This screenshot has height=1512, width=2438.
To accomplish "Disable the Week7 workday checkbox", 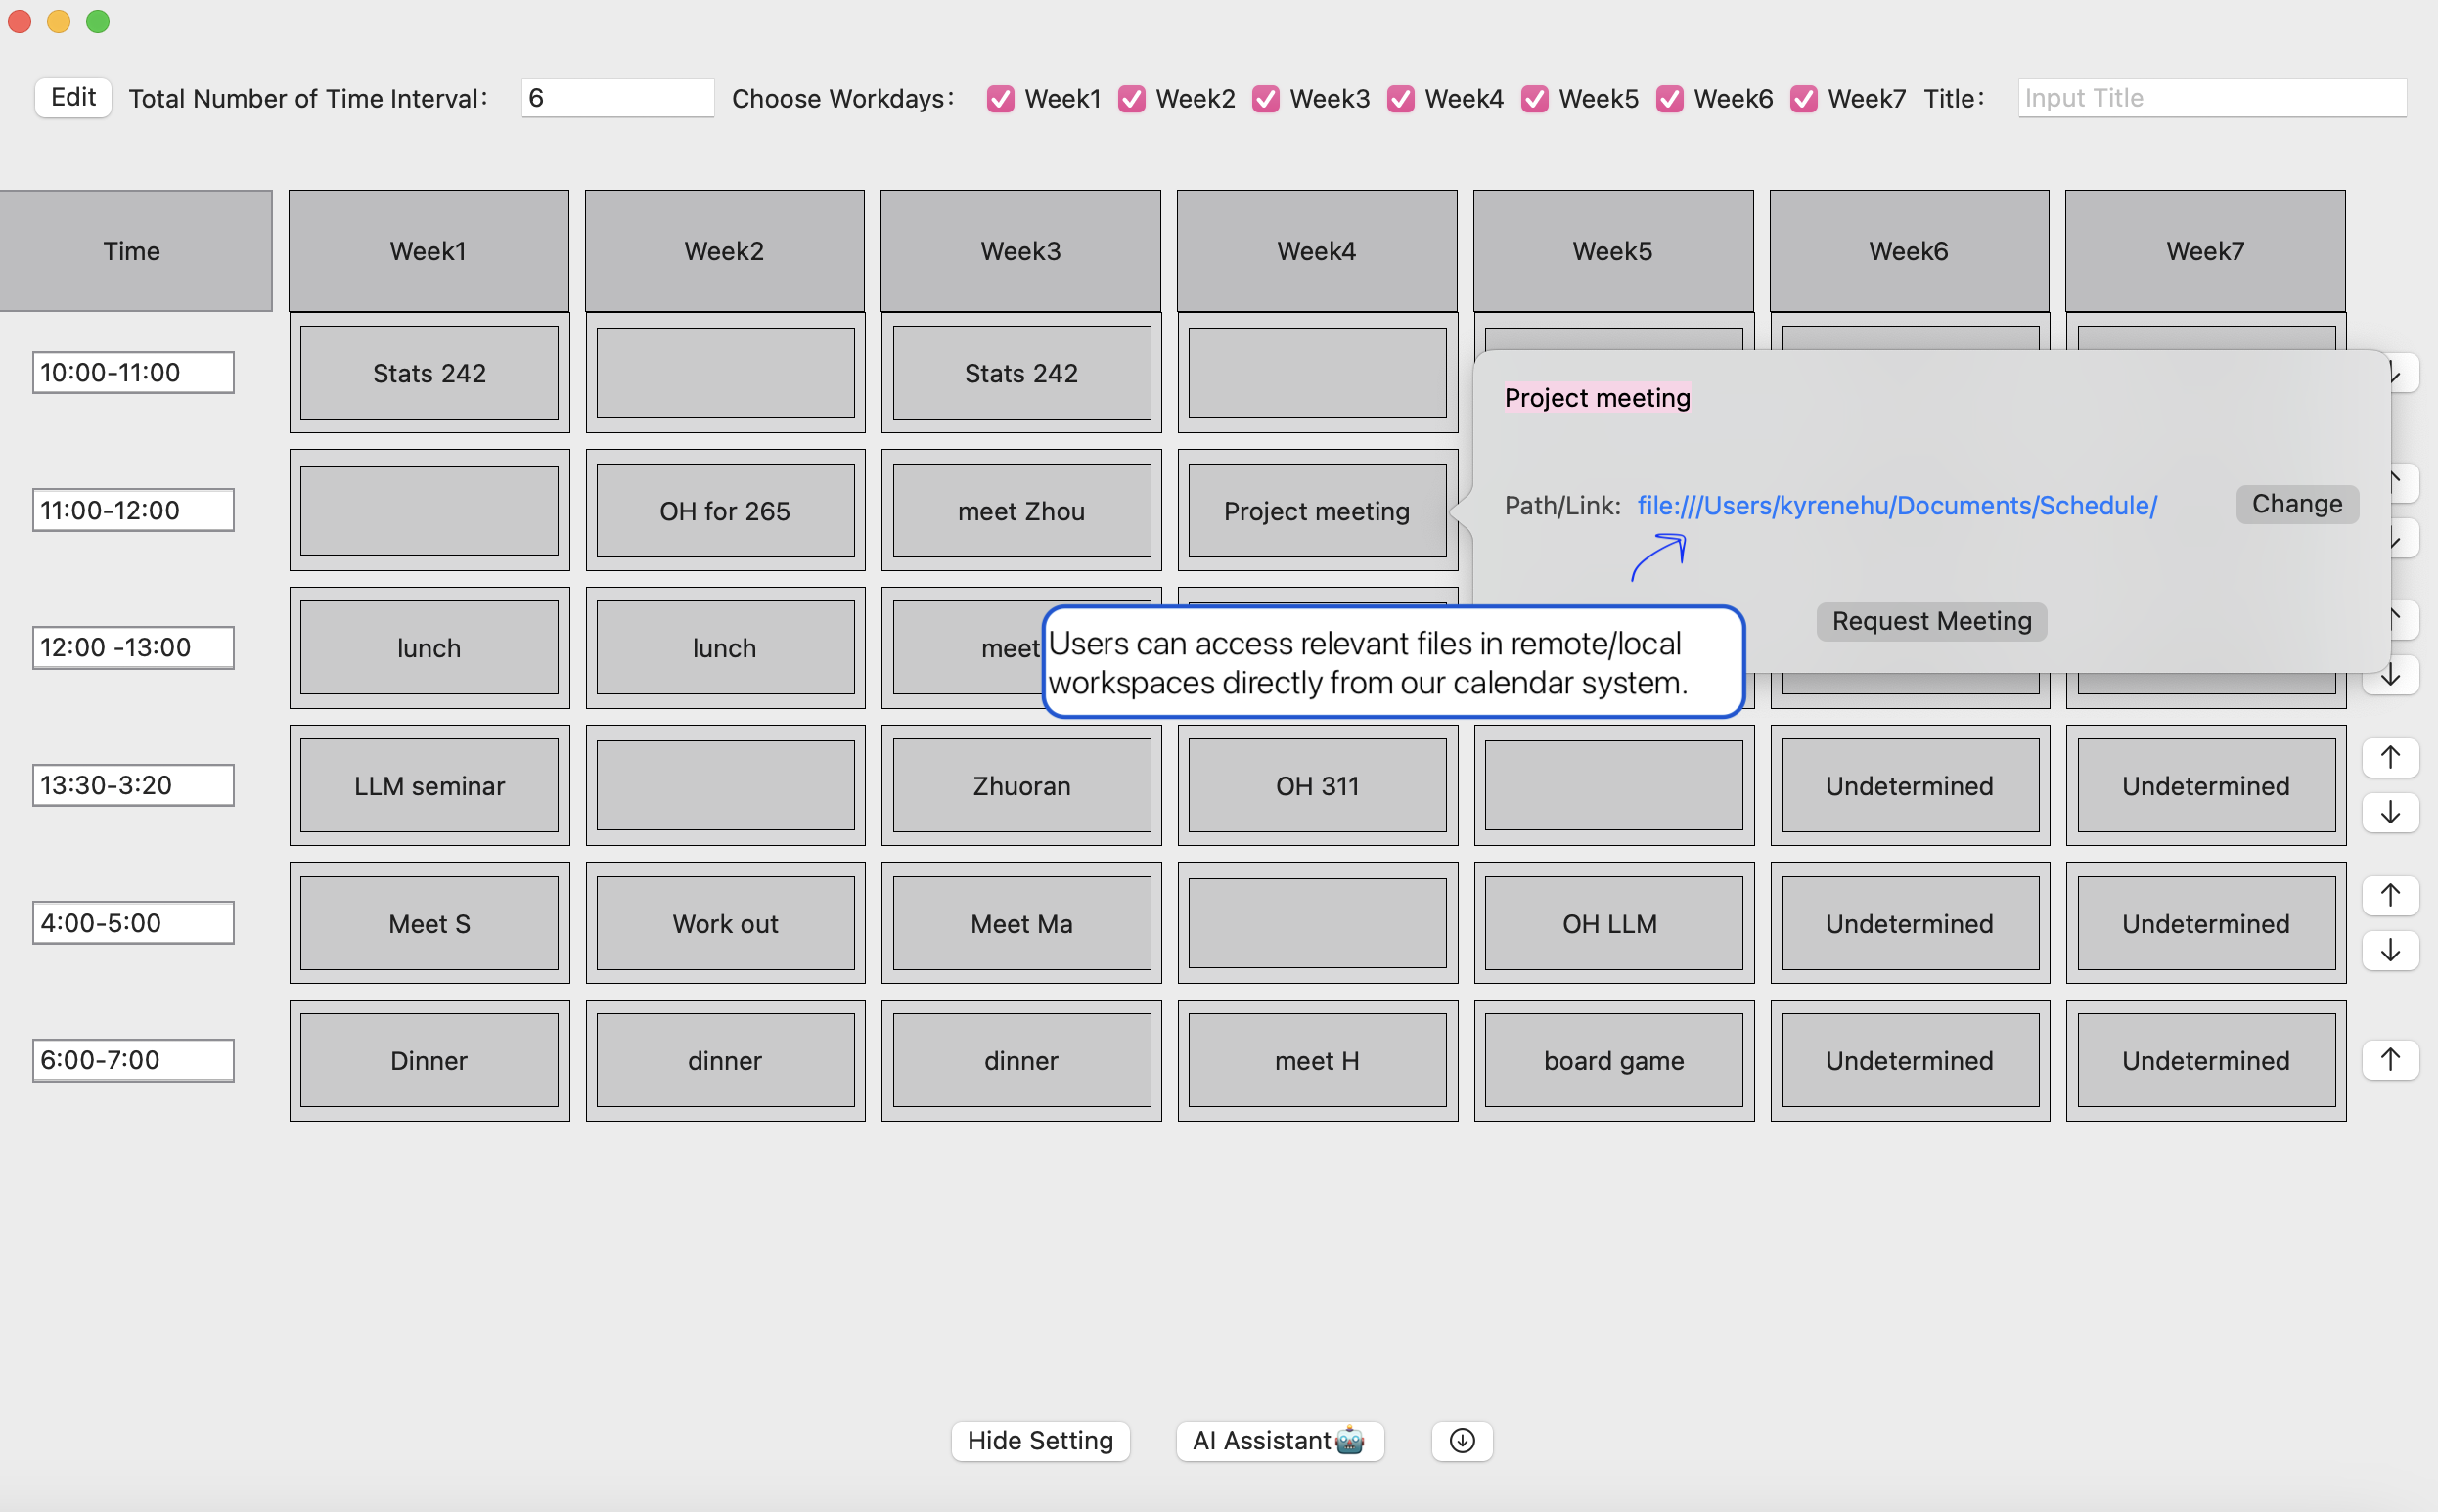I will click(x=1803, y=98).
